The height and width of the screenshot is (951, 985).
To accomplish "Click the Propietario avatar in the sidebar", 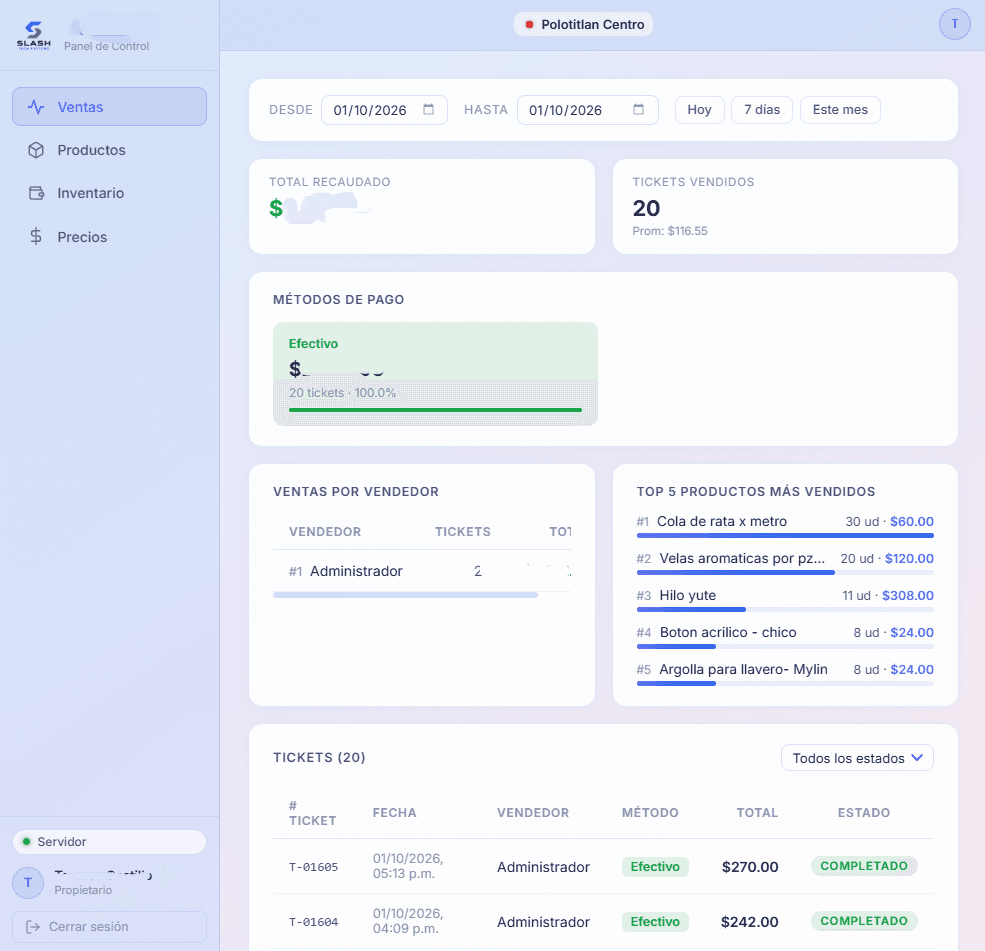I will pyautogui.click(x=28, y=883).
